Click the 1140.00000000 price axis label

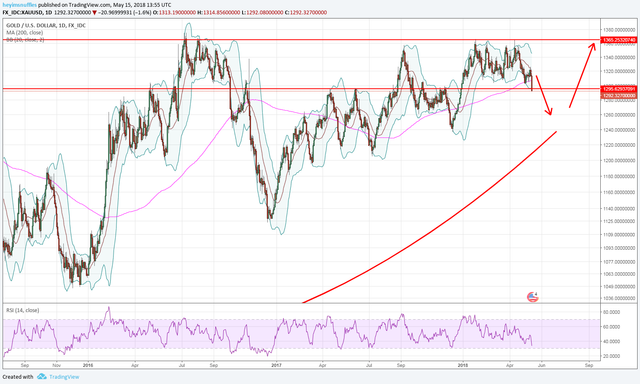pos(619,209)
